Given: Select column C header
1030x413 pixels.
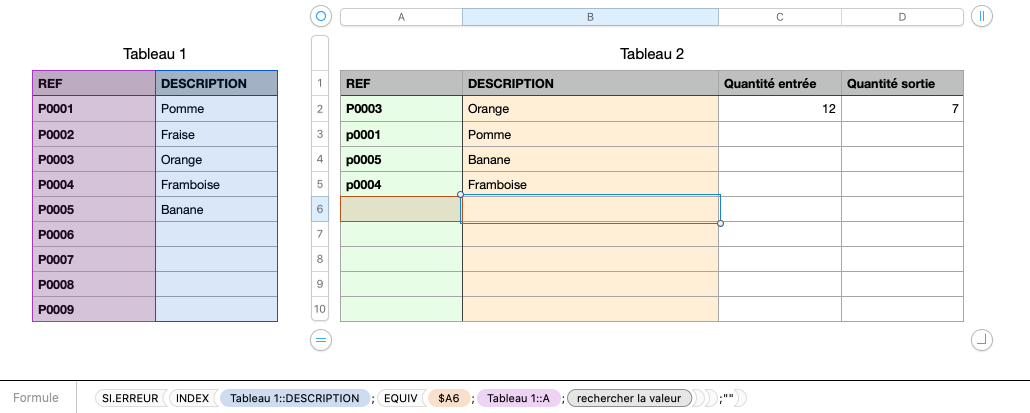Looking at the screenshot, I should (x=779, y=17).
